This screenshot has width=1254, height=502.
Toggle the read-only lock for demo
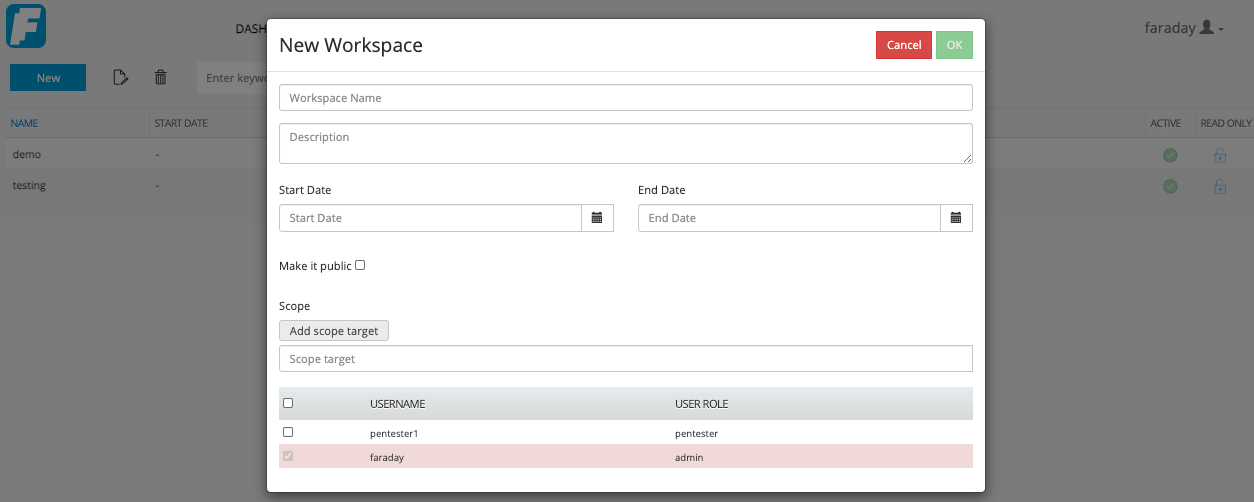pos(1219,155)
